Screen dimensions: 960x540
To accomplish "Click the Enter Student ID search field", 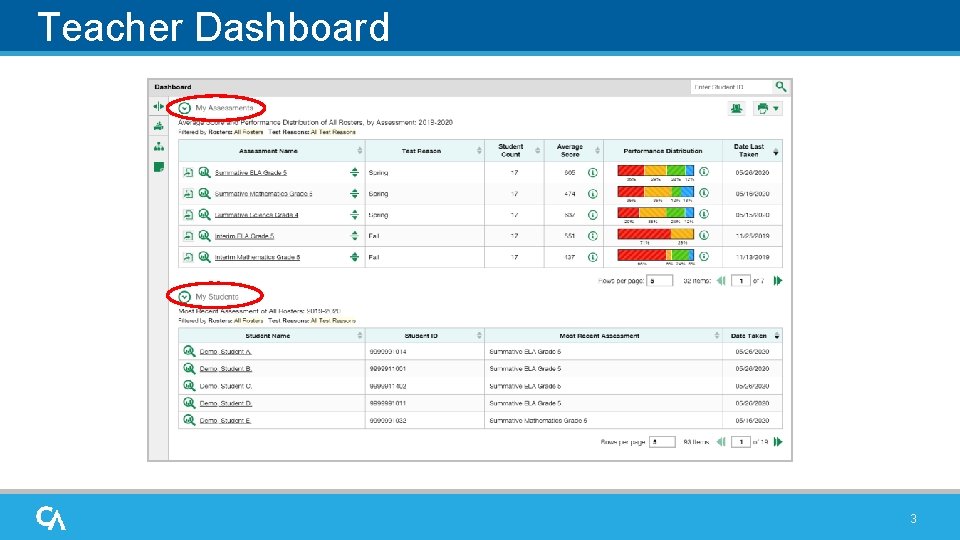I will pos(732,87).
